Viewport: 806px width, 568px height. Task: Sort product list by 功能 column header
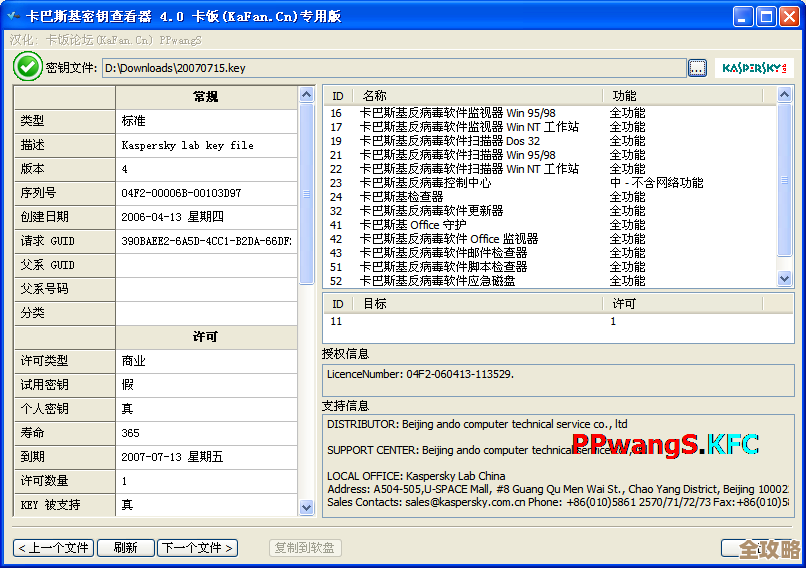[683, 96]
